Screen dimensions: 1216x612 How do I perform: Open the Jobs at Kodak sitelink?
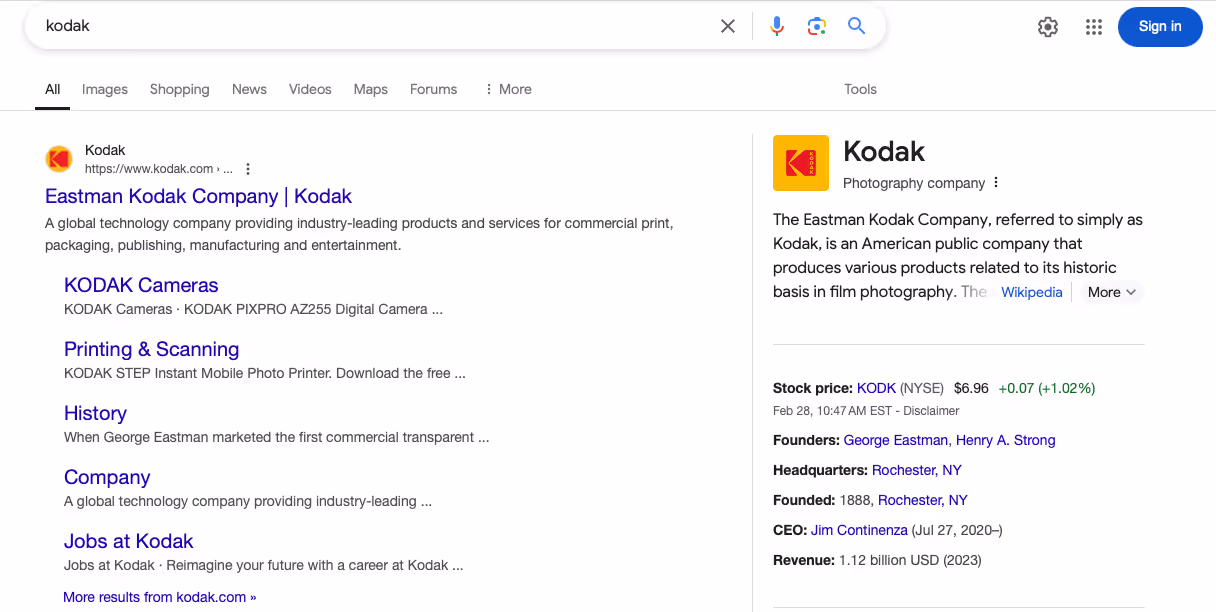128,541
